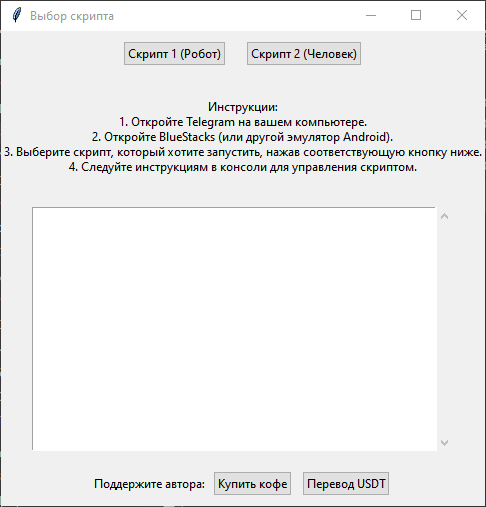Click the Поддержите автора: label
486x507 pixels.
[149, 484]
